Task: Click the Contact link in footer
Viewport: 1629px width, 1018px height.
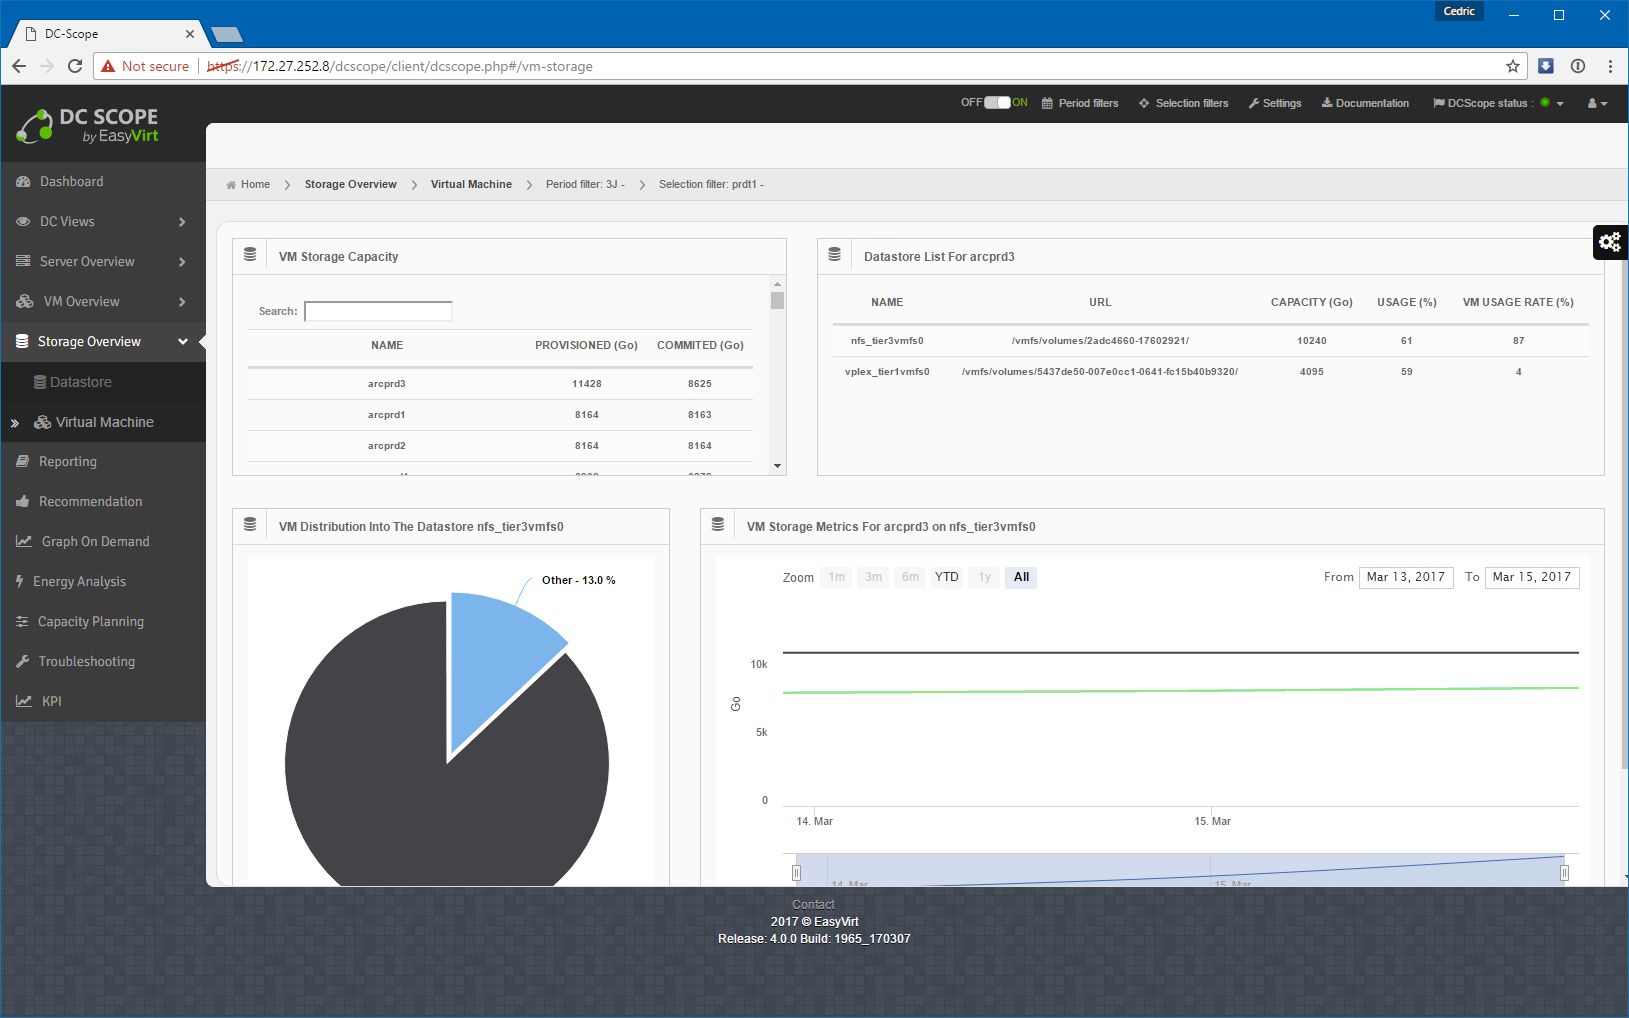Action: tap(813, 904)
